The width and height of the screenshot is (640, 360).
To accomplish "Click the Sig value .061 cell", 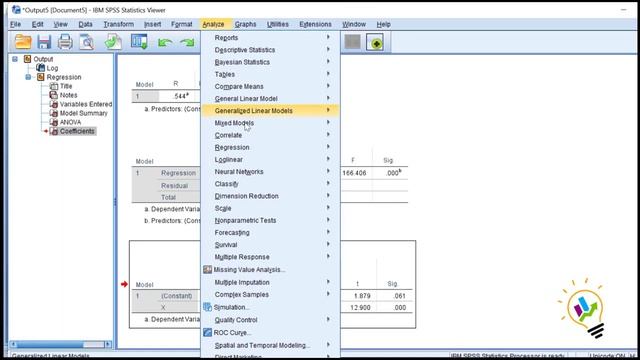I will [400, 296].
